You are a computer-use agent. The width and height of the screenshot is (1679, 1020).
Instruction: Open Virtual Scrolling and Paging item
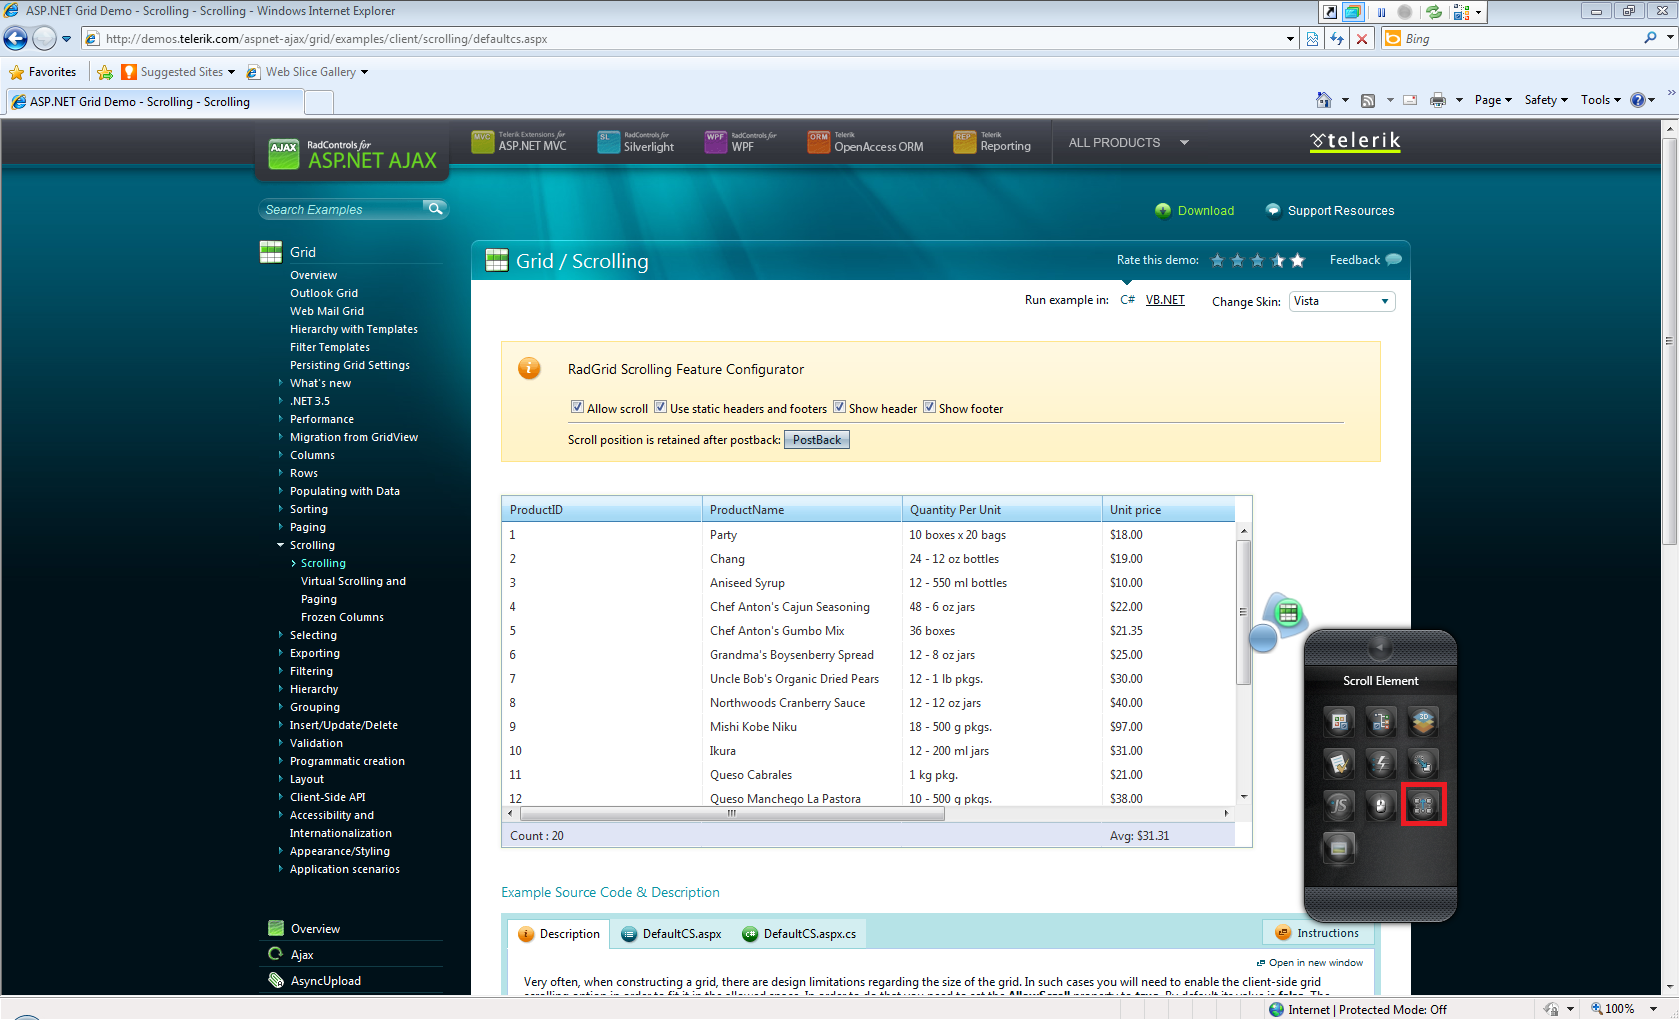tap(353, 590)
